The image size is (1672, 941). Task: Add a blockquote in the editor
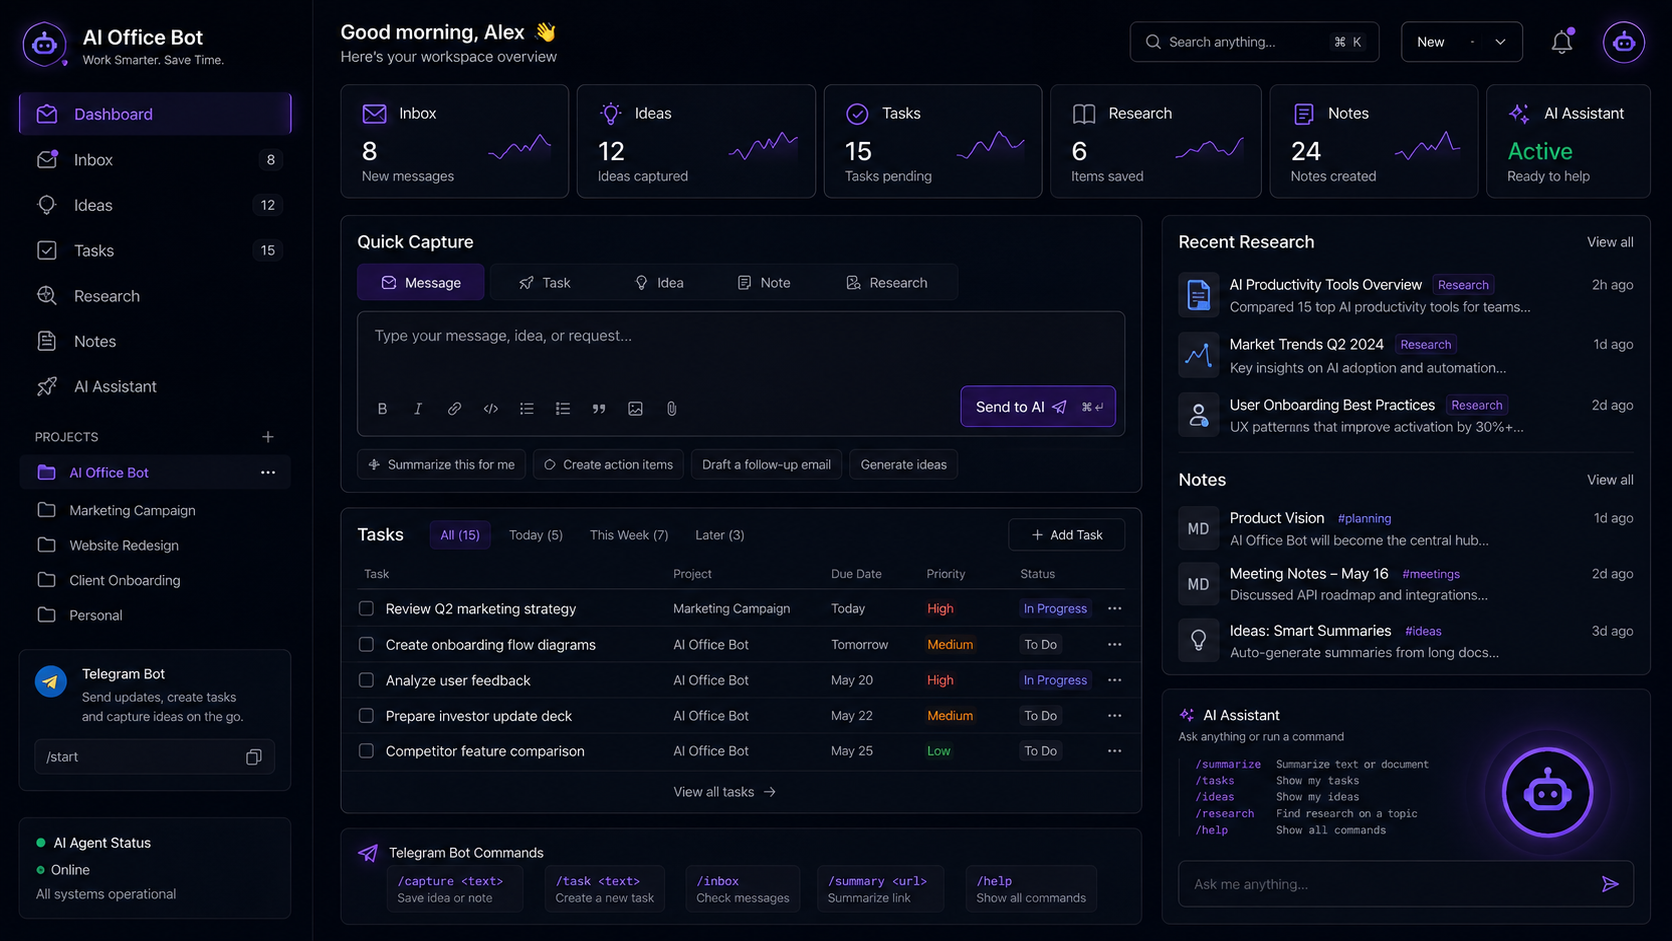point(599,408)
